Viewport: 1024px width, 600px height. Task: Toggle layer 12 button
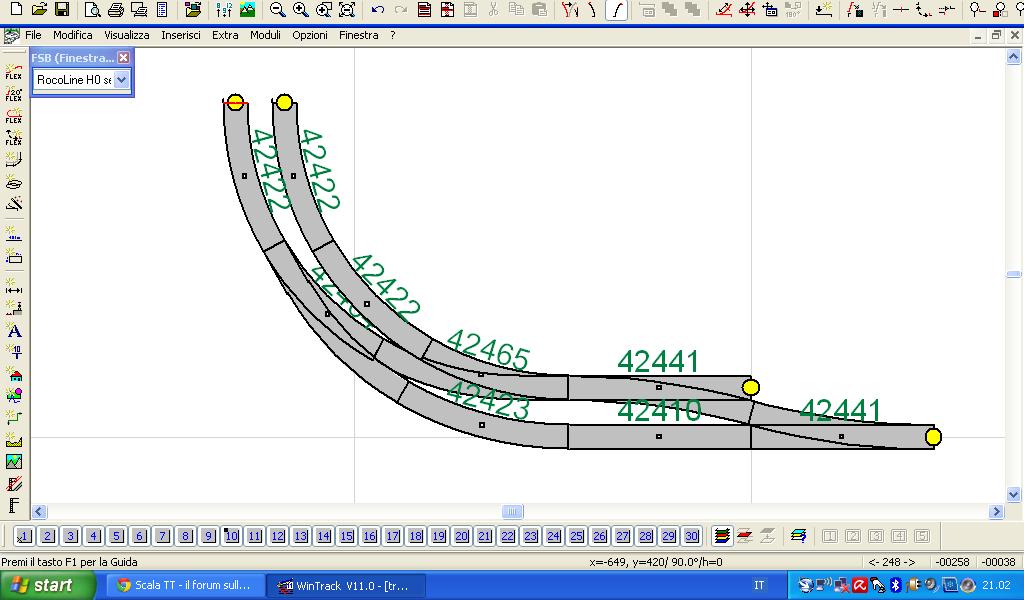(x=278, y=536)
